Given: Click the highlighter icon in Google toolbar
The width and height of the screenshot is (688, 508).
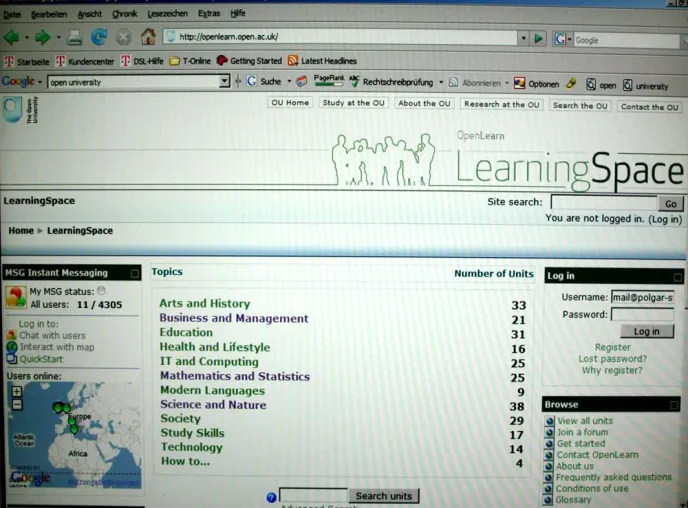Looking at the screenshot, I should [x=571, y=83].
